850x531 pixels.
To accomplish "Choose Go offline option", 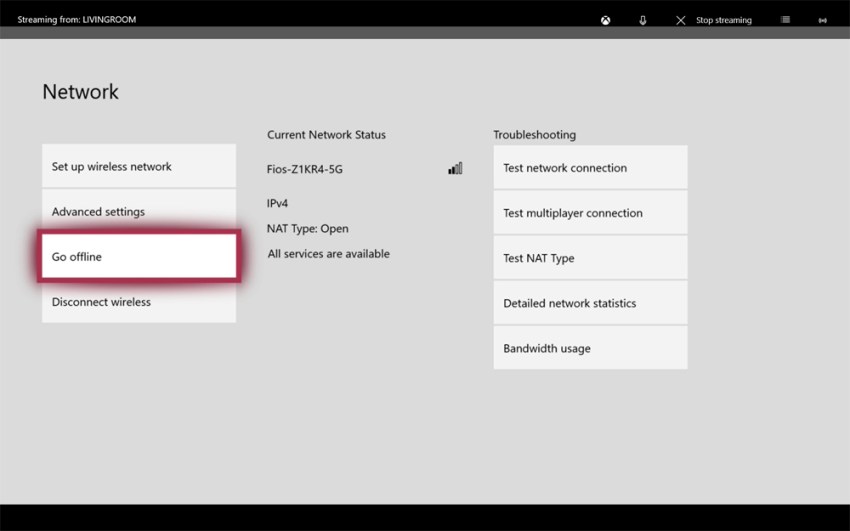I will pos(139,256).
